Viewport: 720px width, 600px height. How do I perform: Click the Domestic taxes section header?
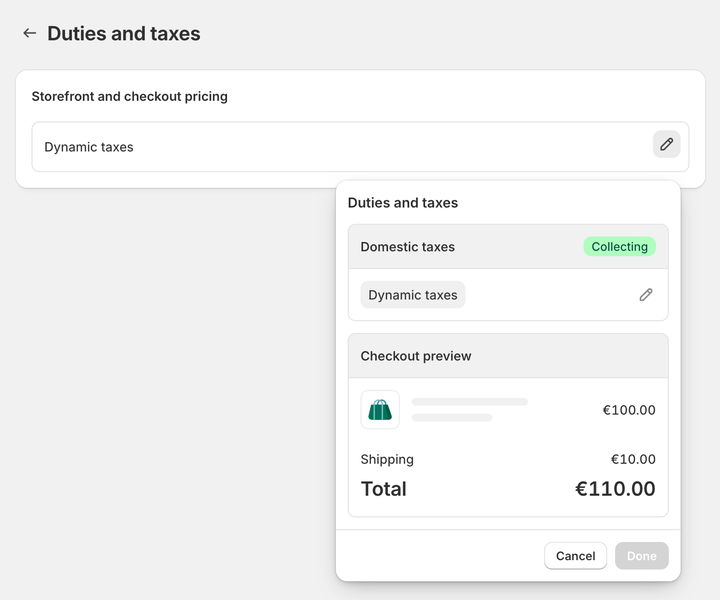click(x=408, y=247)
